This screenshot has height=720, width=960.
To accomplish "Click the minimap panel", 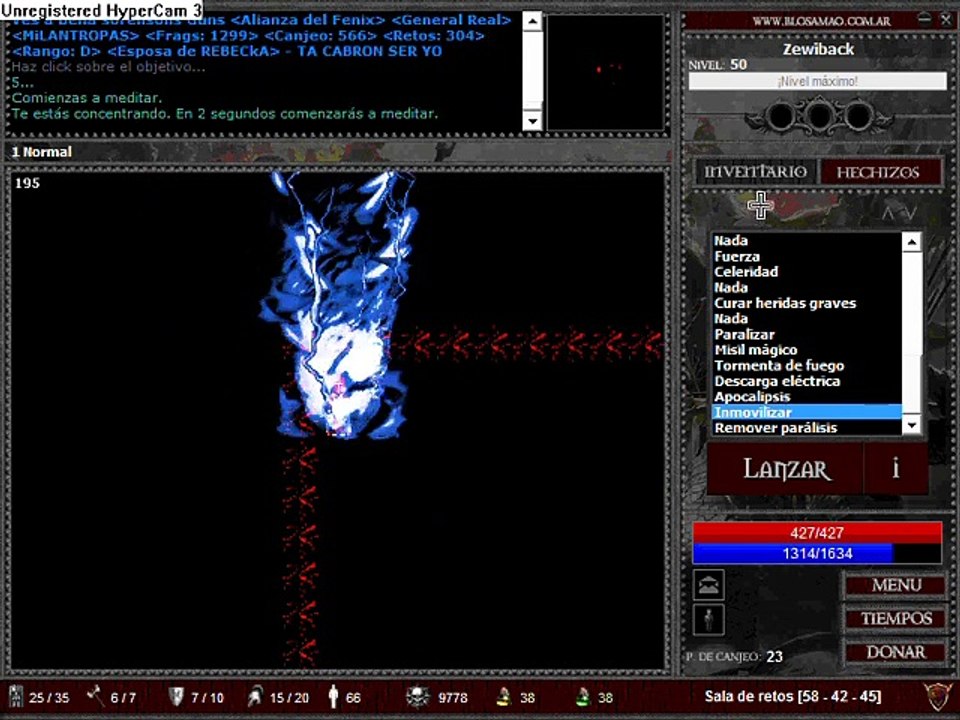I will point(606,72).
